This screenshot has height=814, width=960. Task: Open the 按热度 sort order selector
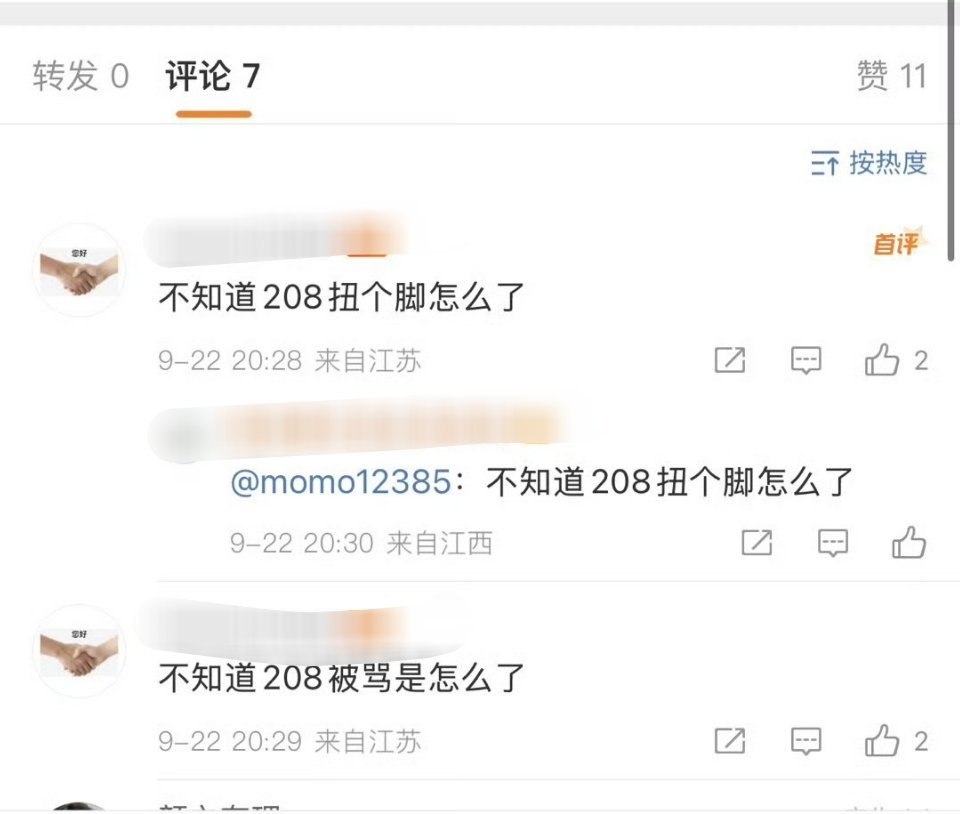(x=869, y=163)
